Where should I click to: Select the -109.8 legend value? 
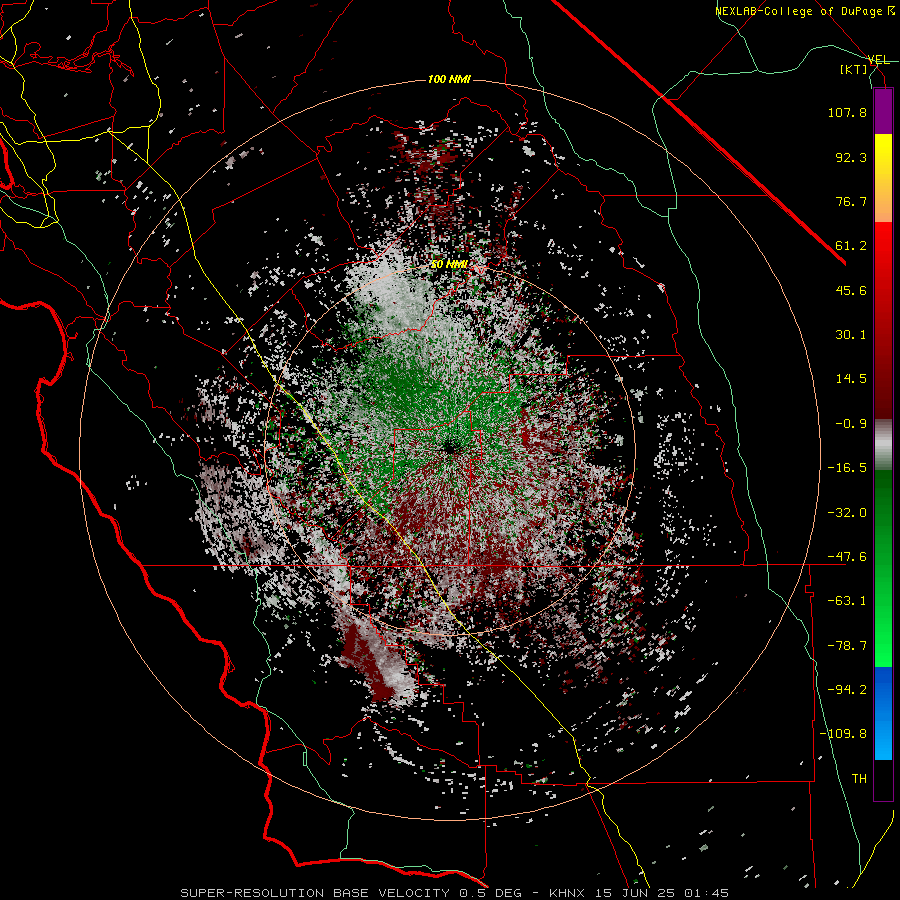click(844, 734)
